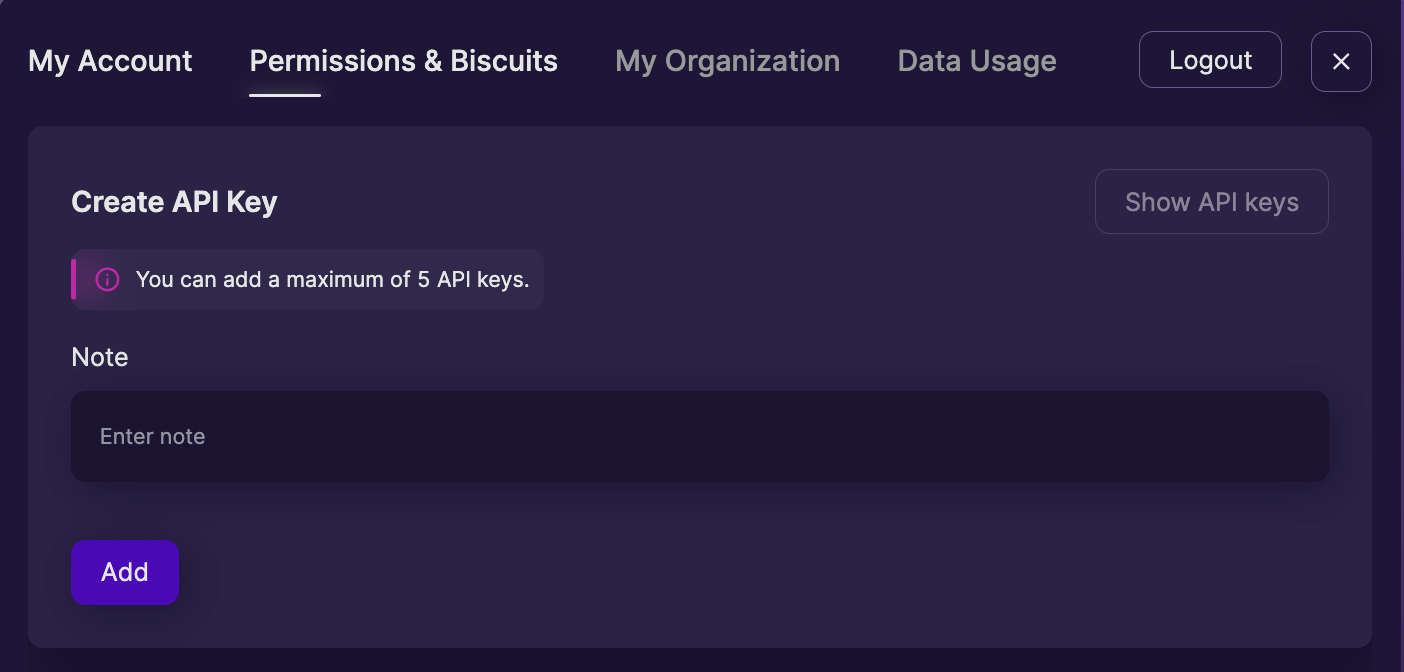Screen dimensions: 1404x672
Task: Click the word 'Usage' in the tab bar
Action: pyautogui.click(x=1013, y=61)
